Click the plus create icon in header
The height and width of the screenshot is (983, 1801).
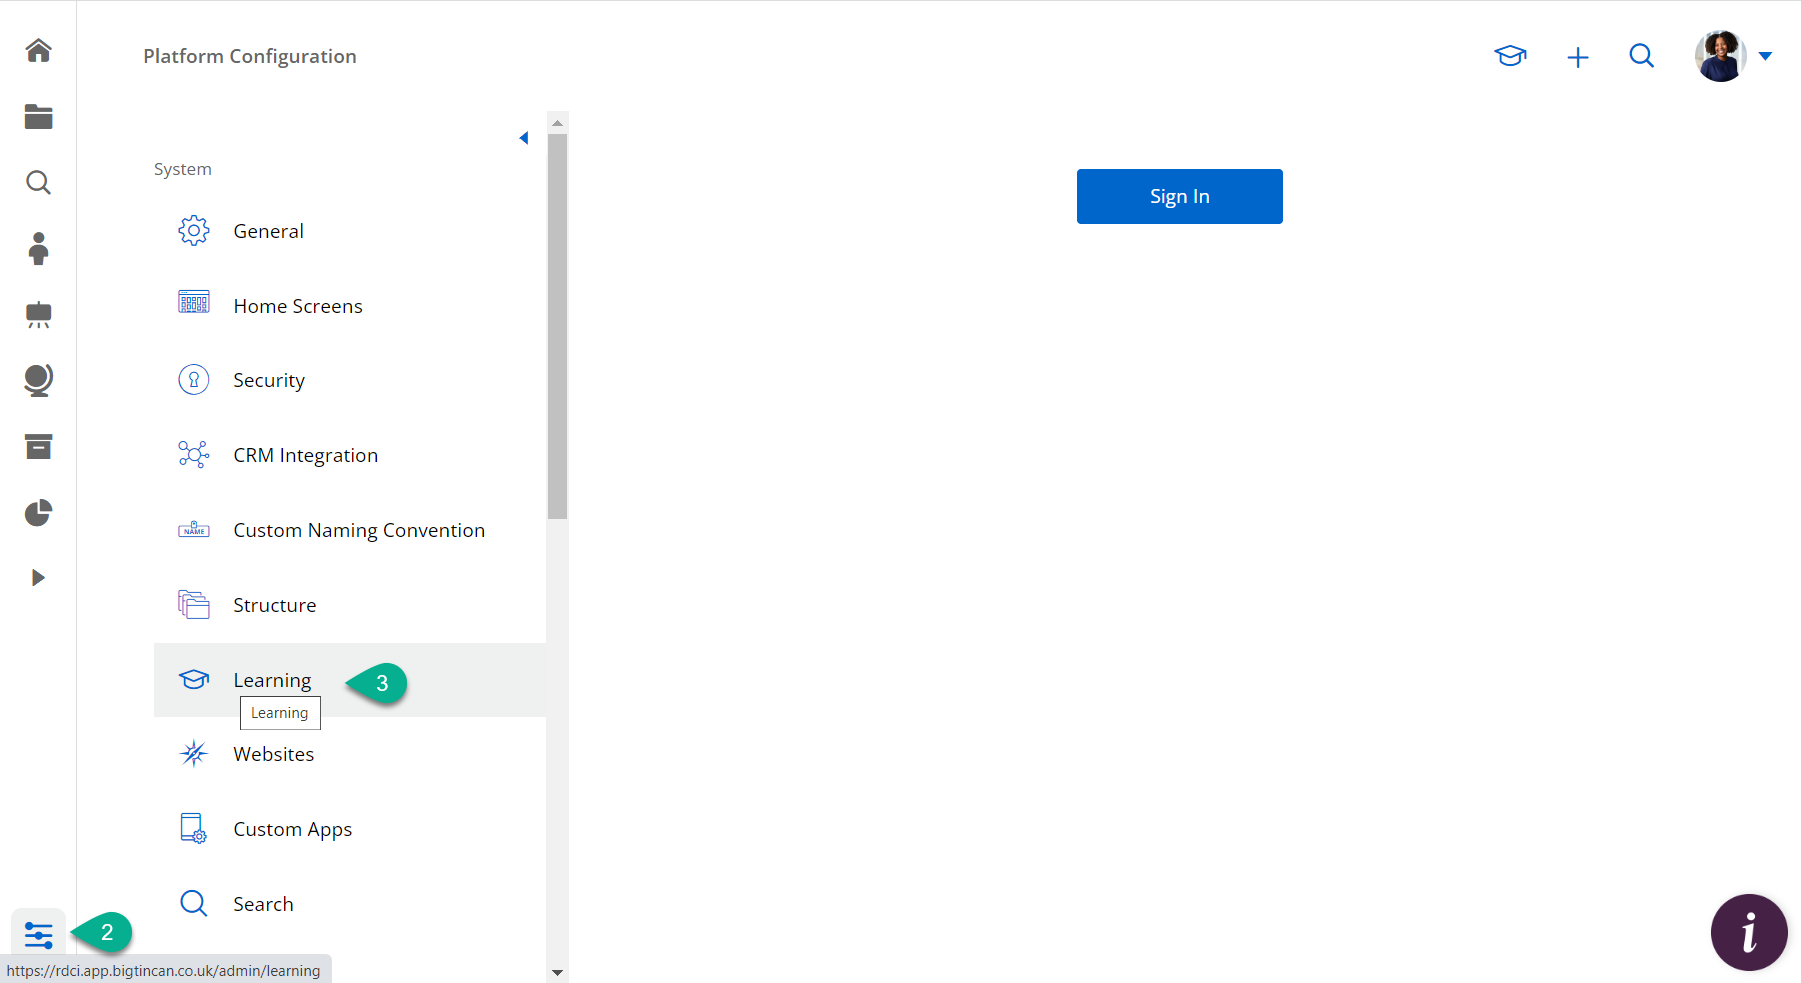(x=1577, y=57)
